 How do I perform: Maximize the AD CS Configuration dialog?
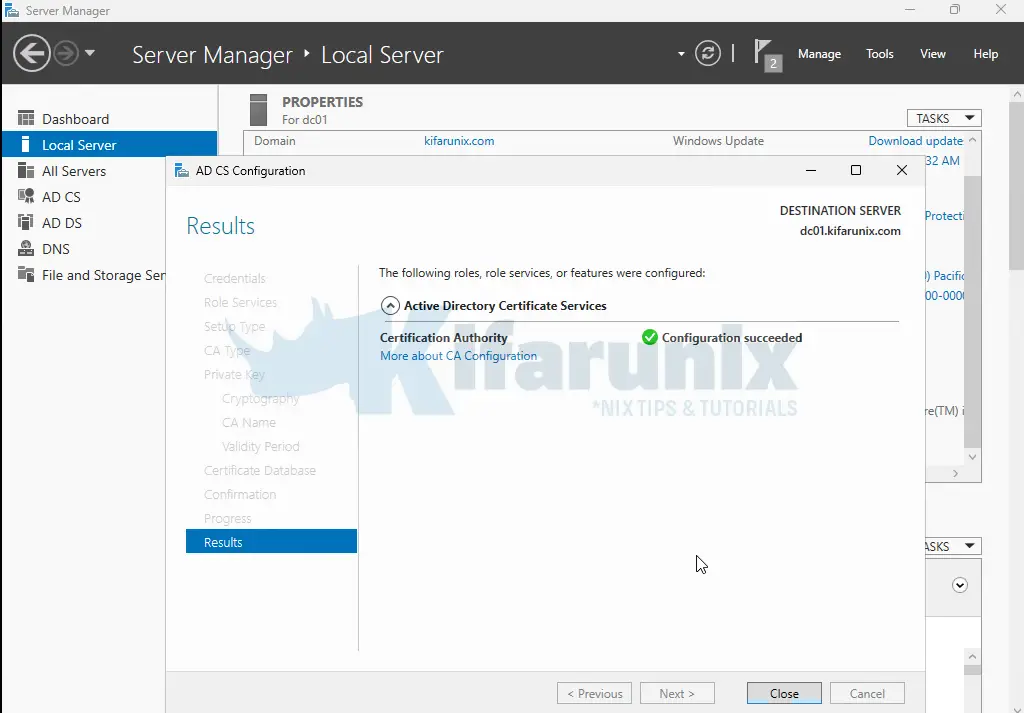pyautogui.click(x=856, y=170)
